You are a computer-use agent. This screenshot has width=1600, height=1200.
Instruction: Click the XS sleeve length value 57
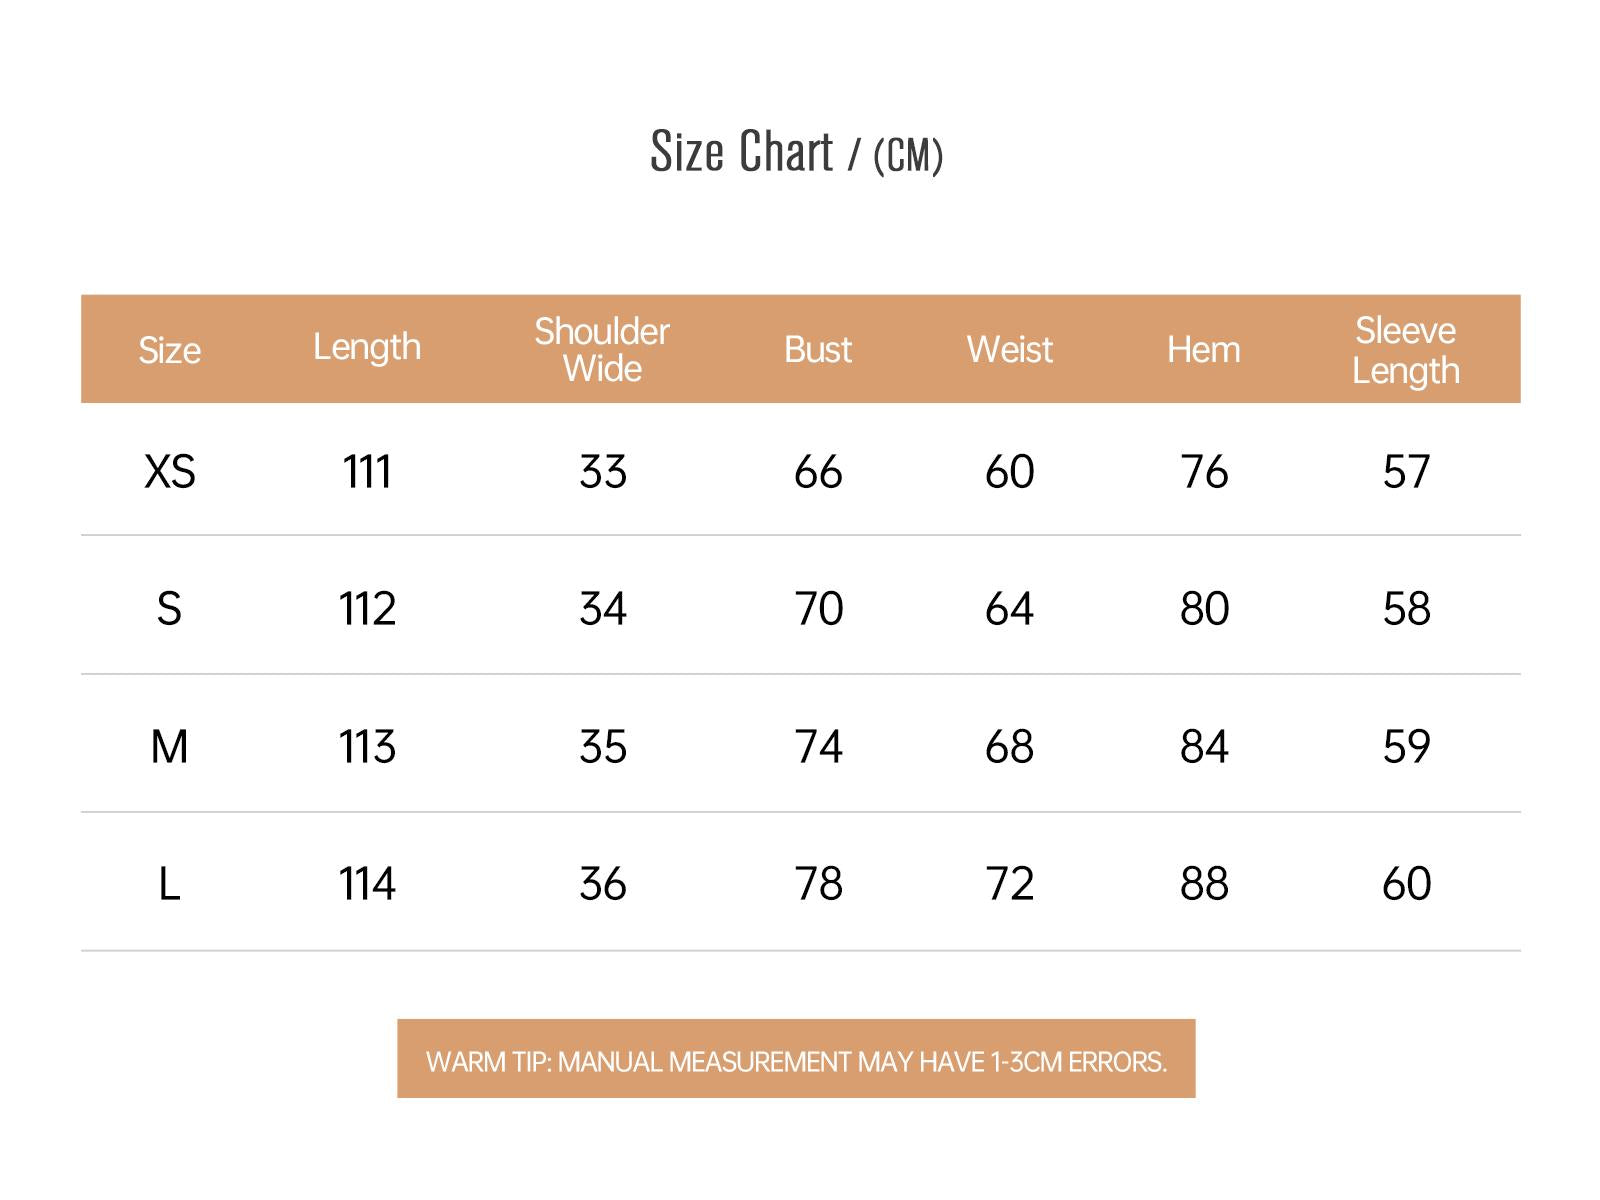[x=1406, y=471]
